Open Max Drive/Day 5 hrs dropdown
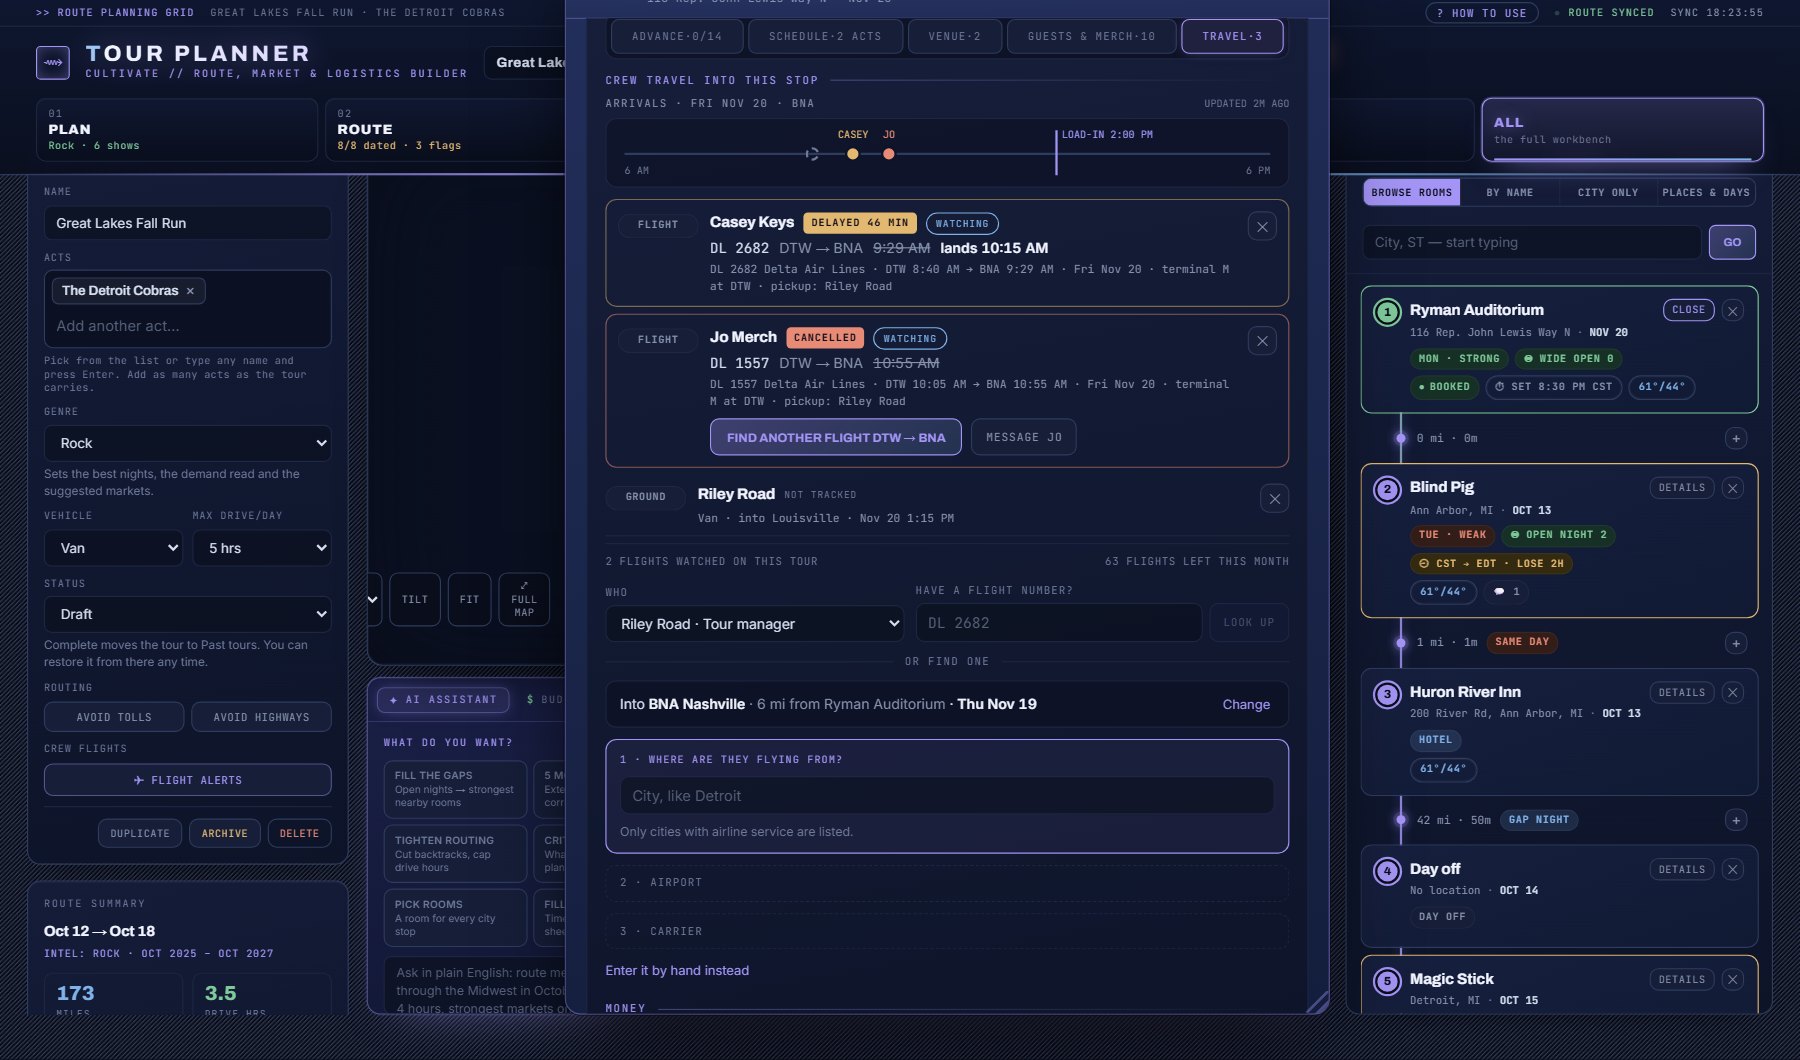 tap(261, 548)
